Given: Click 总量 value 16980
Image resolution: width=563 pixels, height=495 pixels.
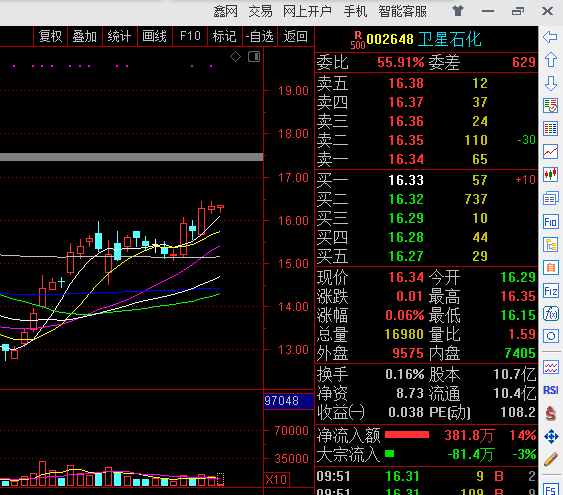Looking at the screenshot, I should coord(404,335).
